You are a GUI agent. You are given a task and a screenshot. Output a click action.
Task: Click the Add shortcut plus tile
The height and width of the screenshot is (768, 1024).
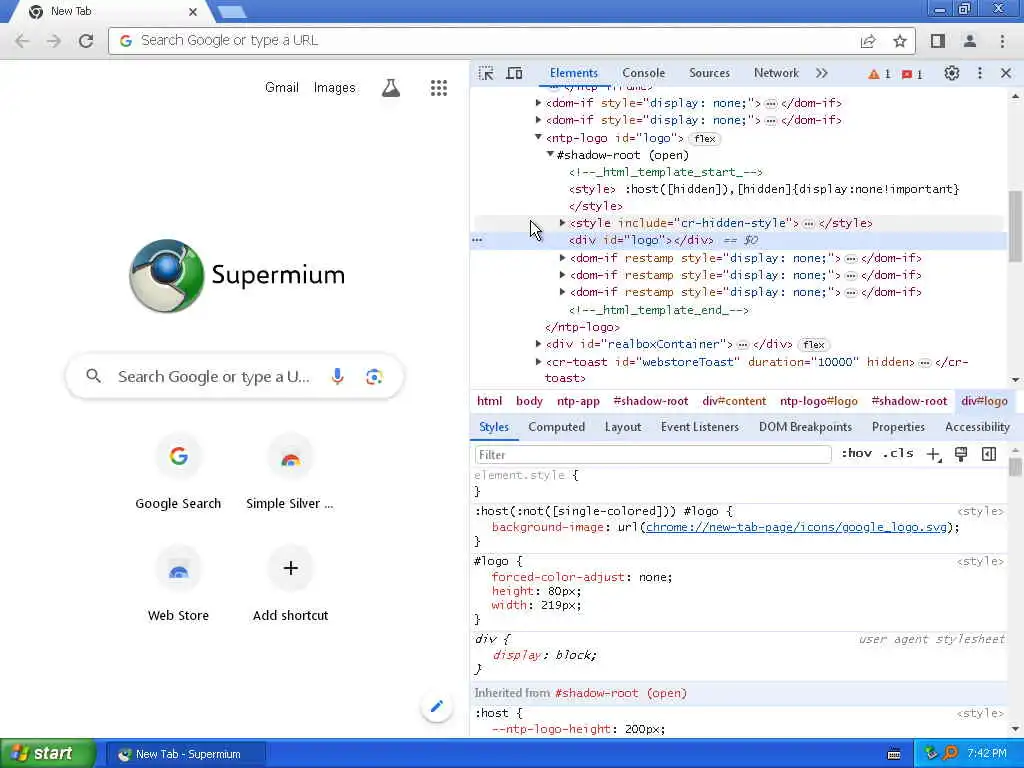coord(290,584)
